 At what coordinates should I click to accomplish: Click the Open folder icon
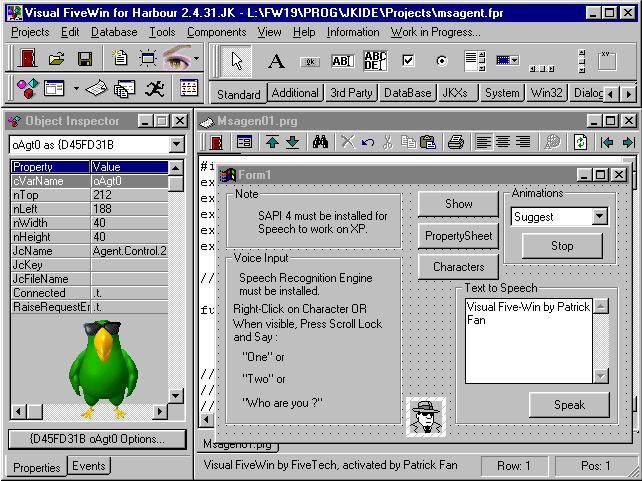tap(56, 60)
